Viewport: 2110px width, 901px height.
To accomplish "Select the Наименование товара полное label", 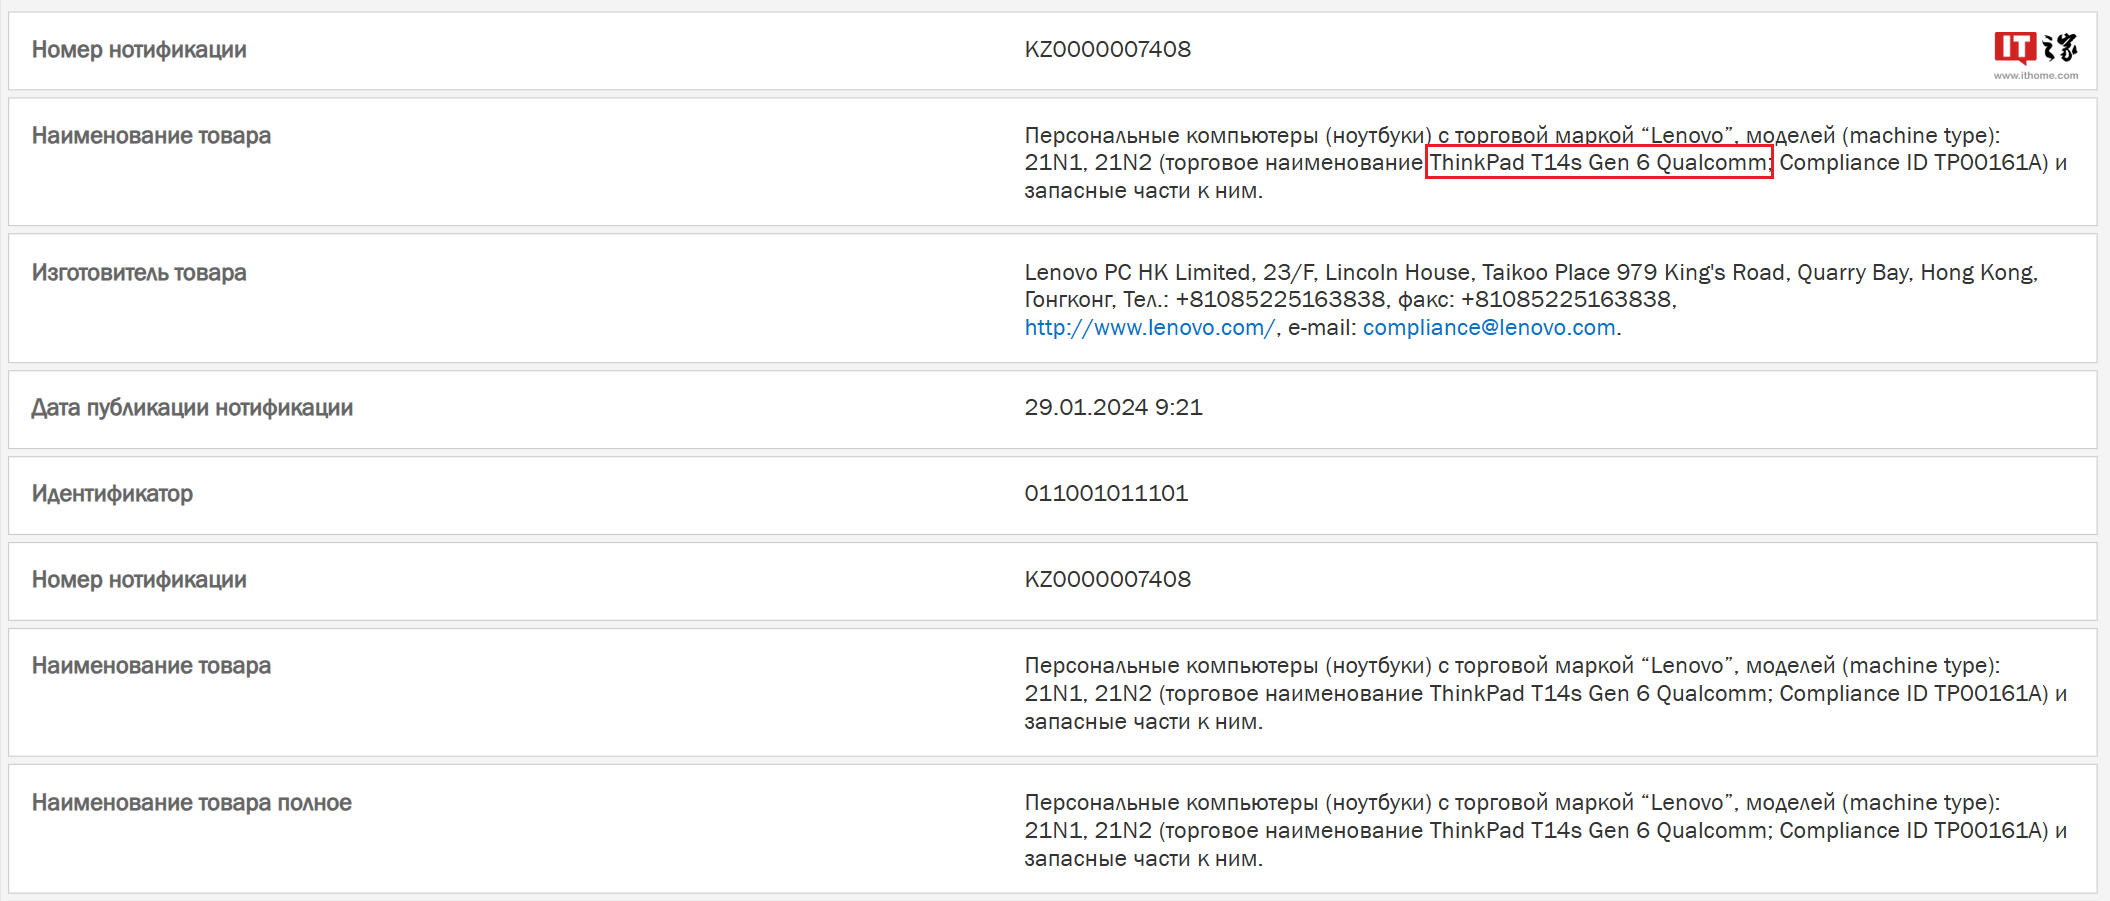I will tap(192, 803).
